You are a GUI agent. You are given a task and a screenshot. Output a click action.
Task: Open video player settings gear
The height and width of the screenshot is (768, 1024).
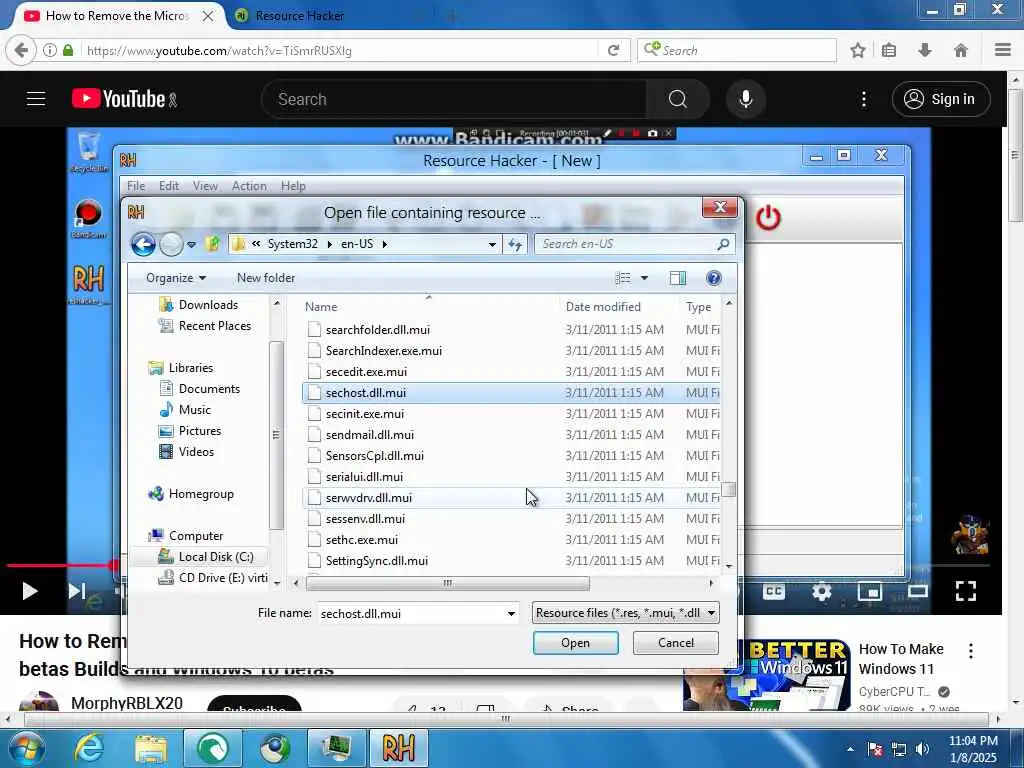(x=822, y=591)
